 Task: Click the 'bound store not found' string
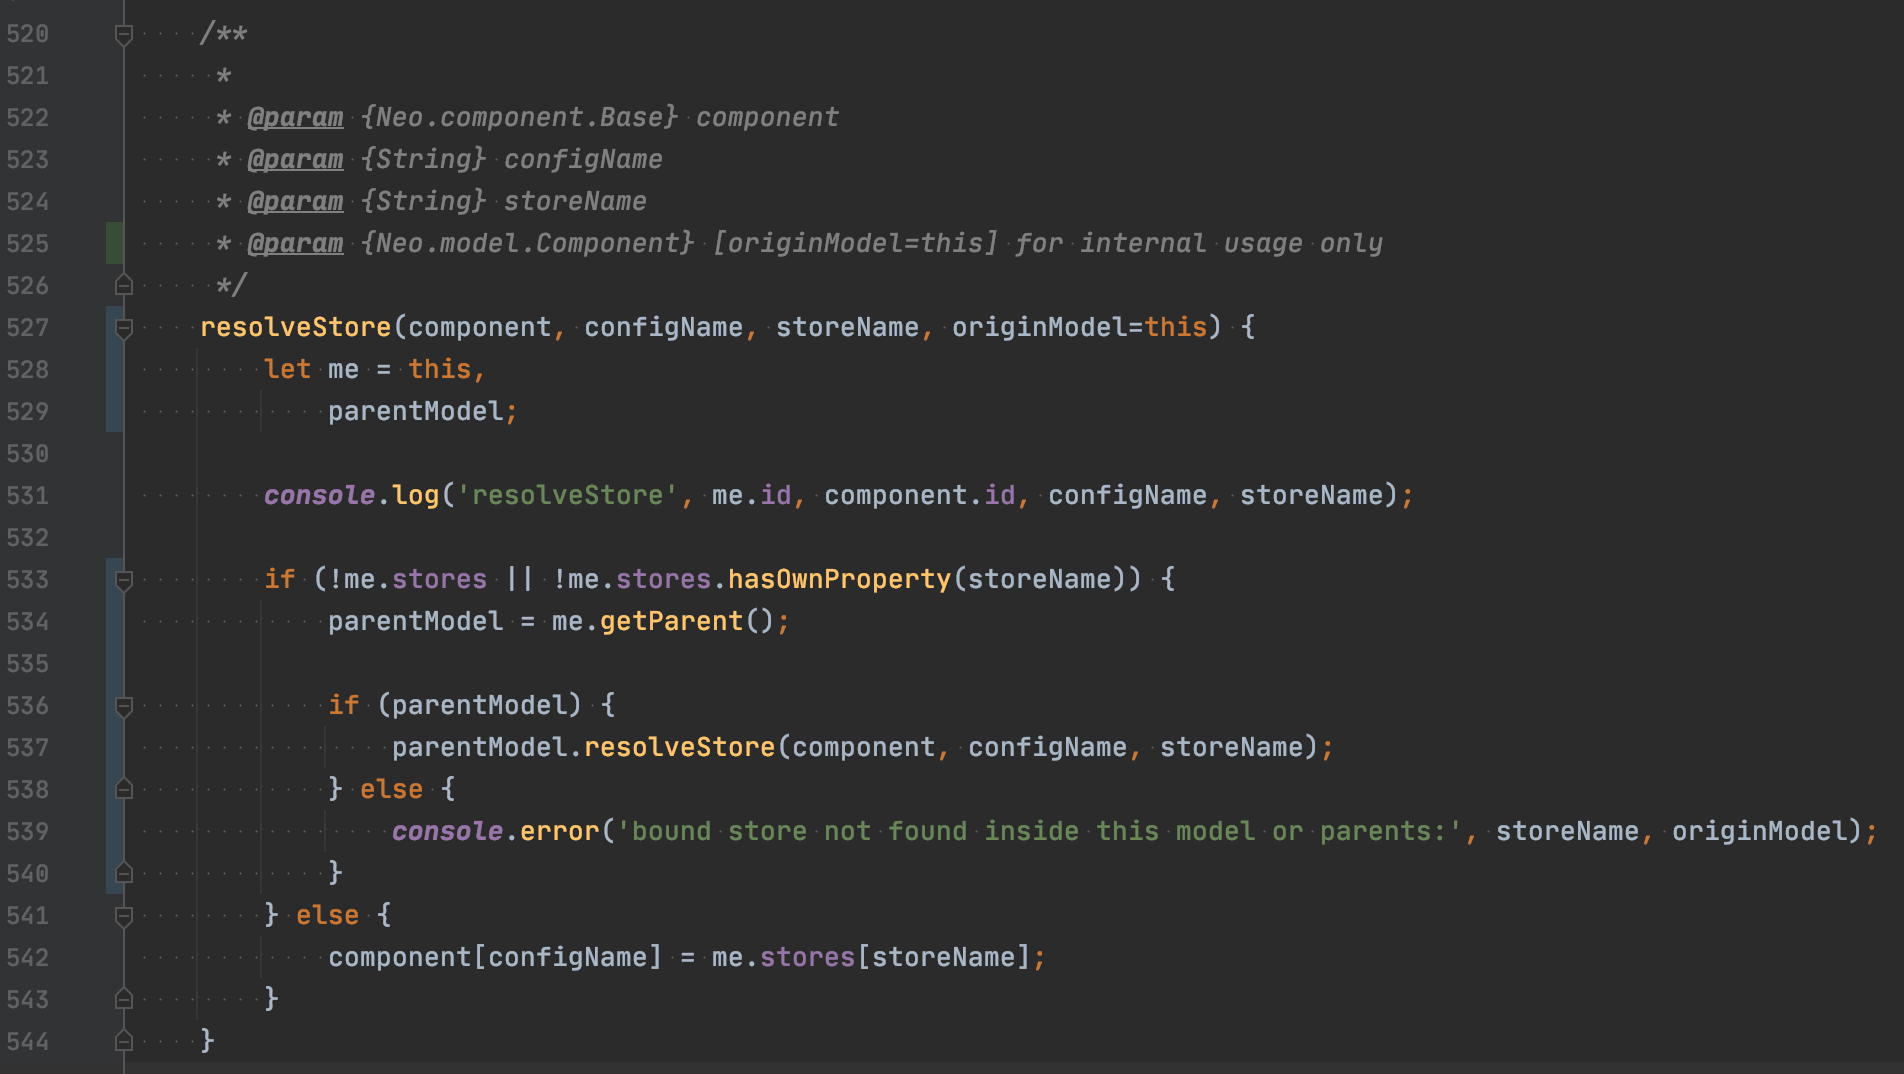click(1039, 831)
